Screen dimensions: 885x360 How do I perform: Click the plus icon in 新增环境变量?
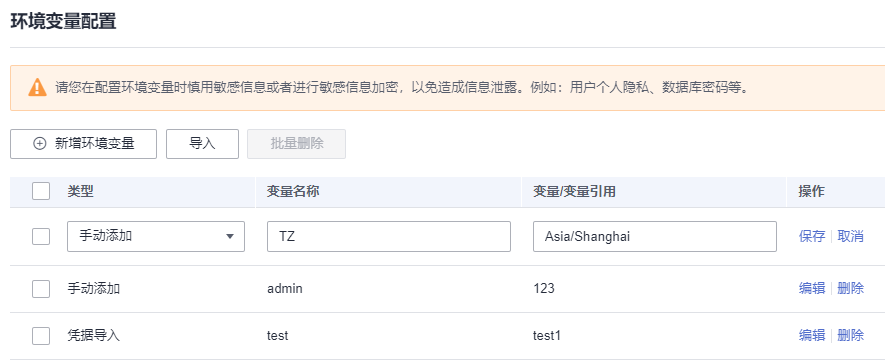point(40,144)
